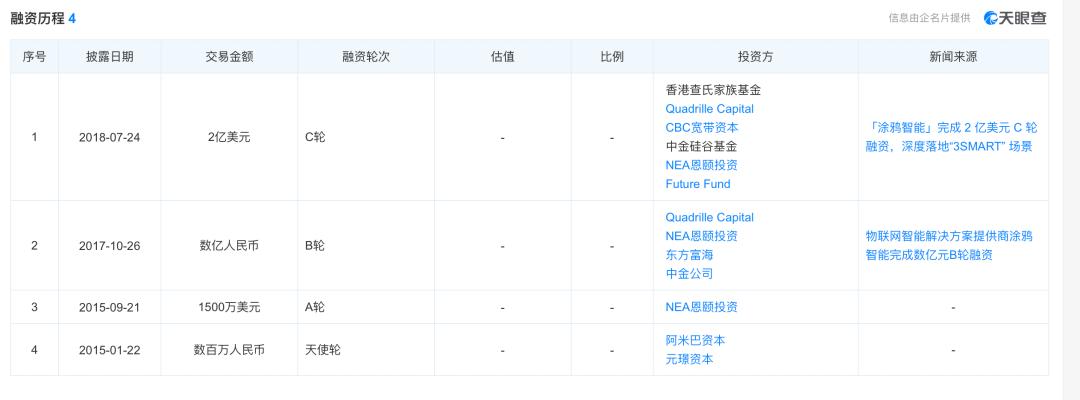This screenshot has width=1080, height=400.
Task: Click the 融资历程 section heading
Action: pyautogui.click(x=37, y=19)
